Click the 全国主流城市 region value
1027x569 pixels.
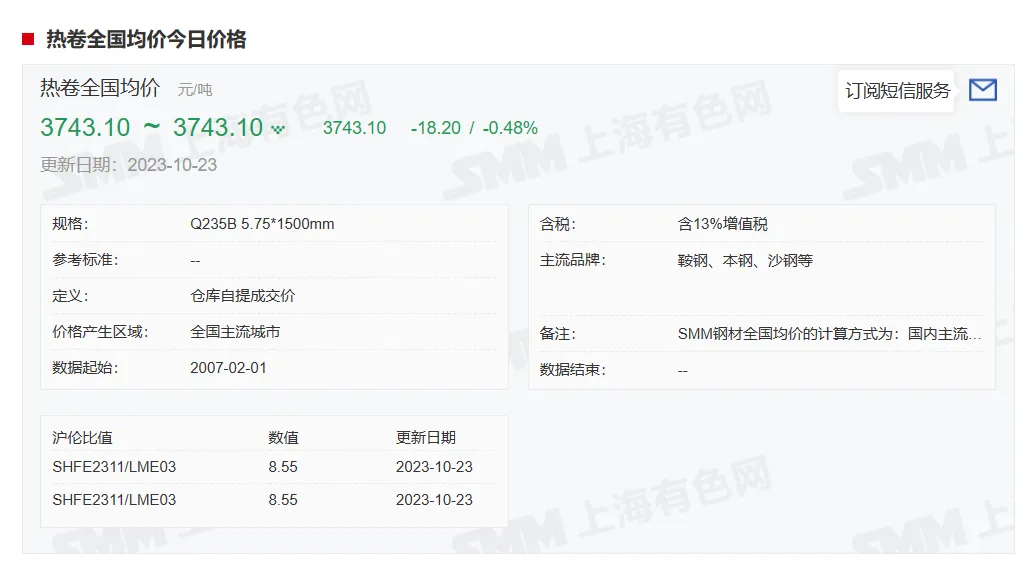pos(235,332)
